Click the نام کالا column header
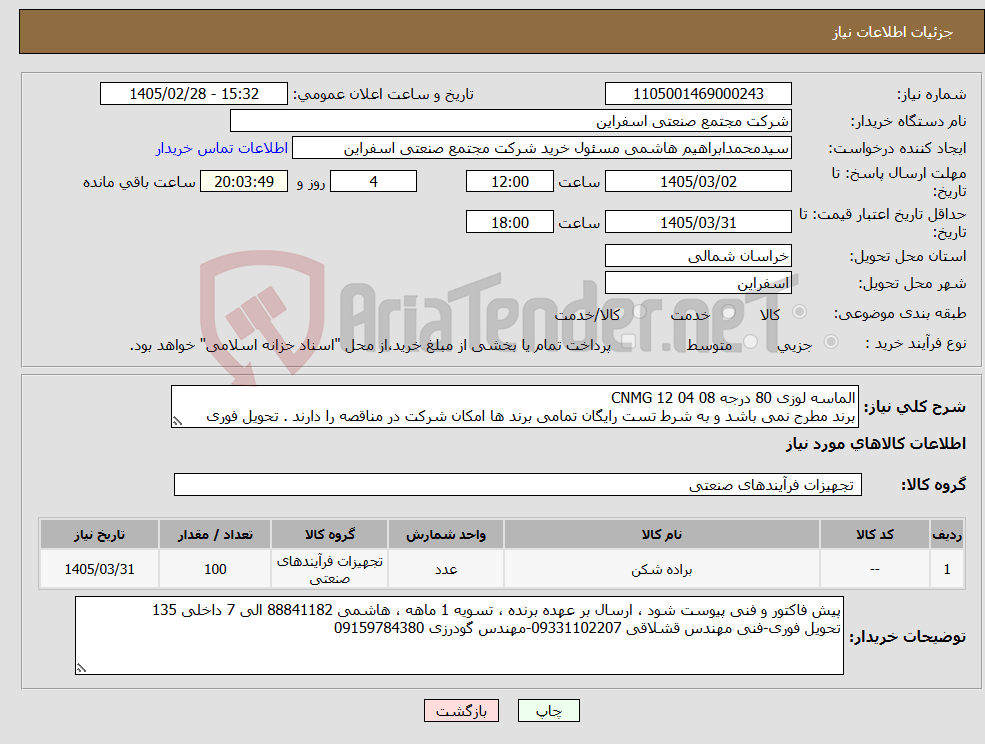The image size is (985, 744). click(x=661, y=534)
